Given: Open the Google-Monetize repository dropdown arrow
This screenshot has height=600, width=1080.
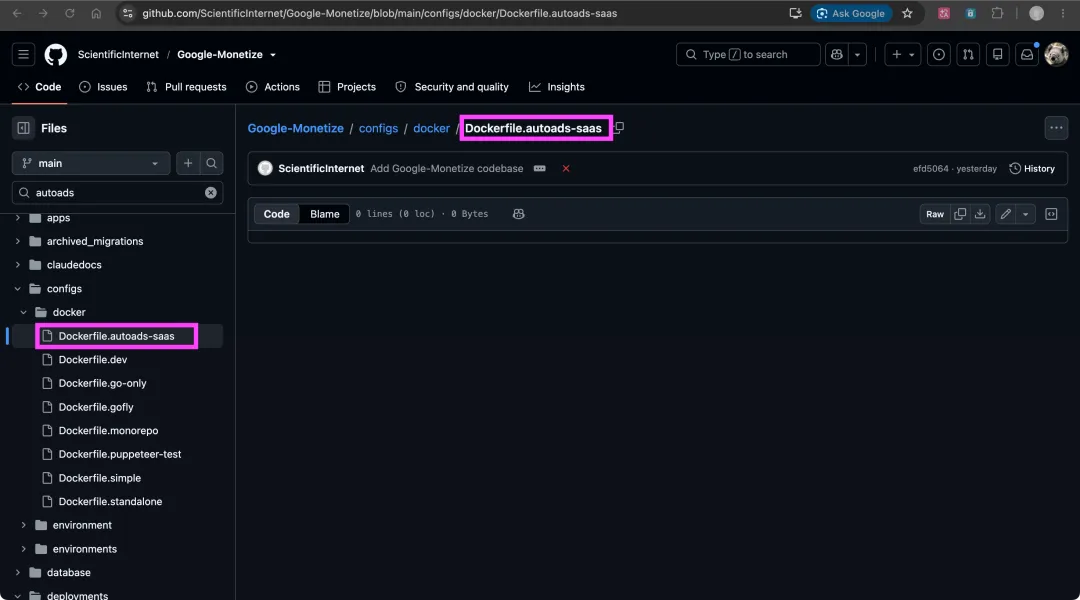Looking at the screenshot, I should [x=273, y=54].
